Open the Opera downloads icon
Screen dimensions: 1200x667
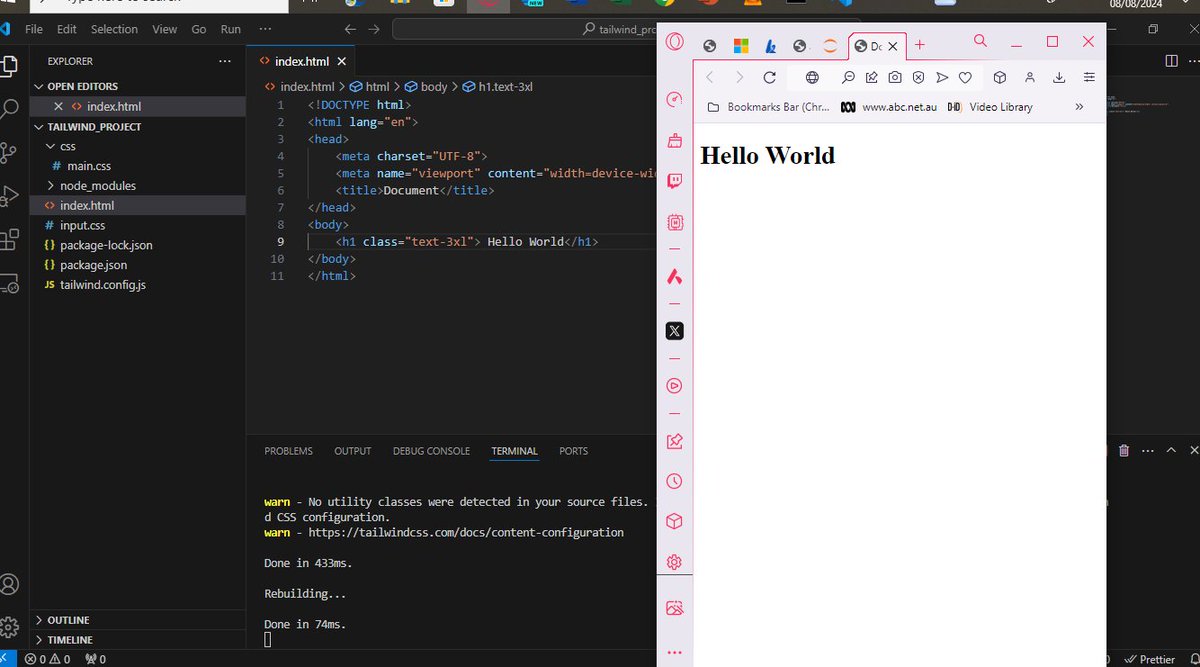point(1059,77)
